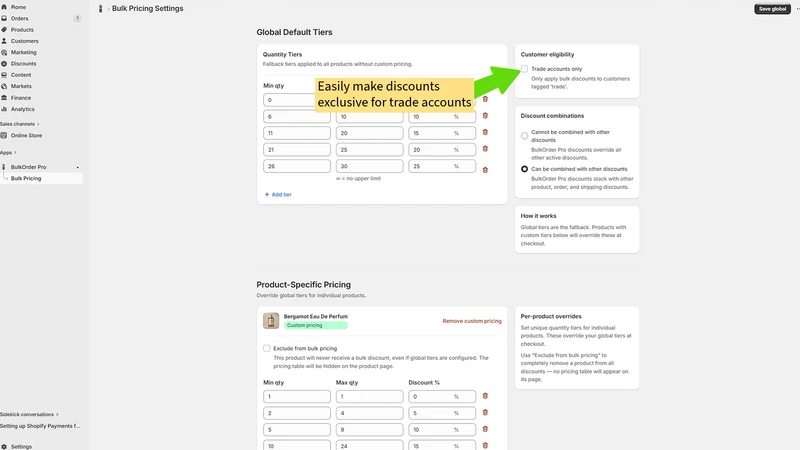The width and height of the screenshot is (800, 450).
Task: Click the Product-Specific Pricing heading
Action: [304, 285]
